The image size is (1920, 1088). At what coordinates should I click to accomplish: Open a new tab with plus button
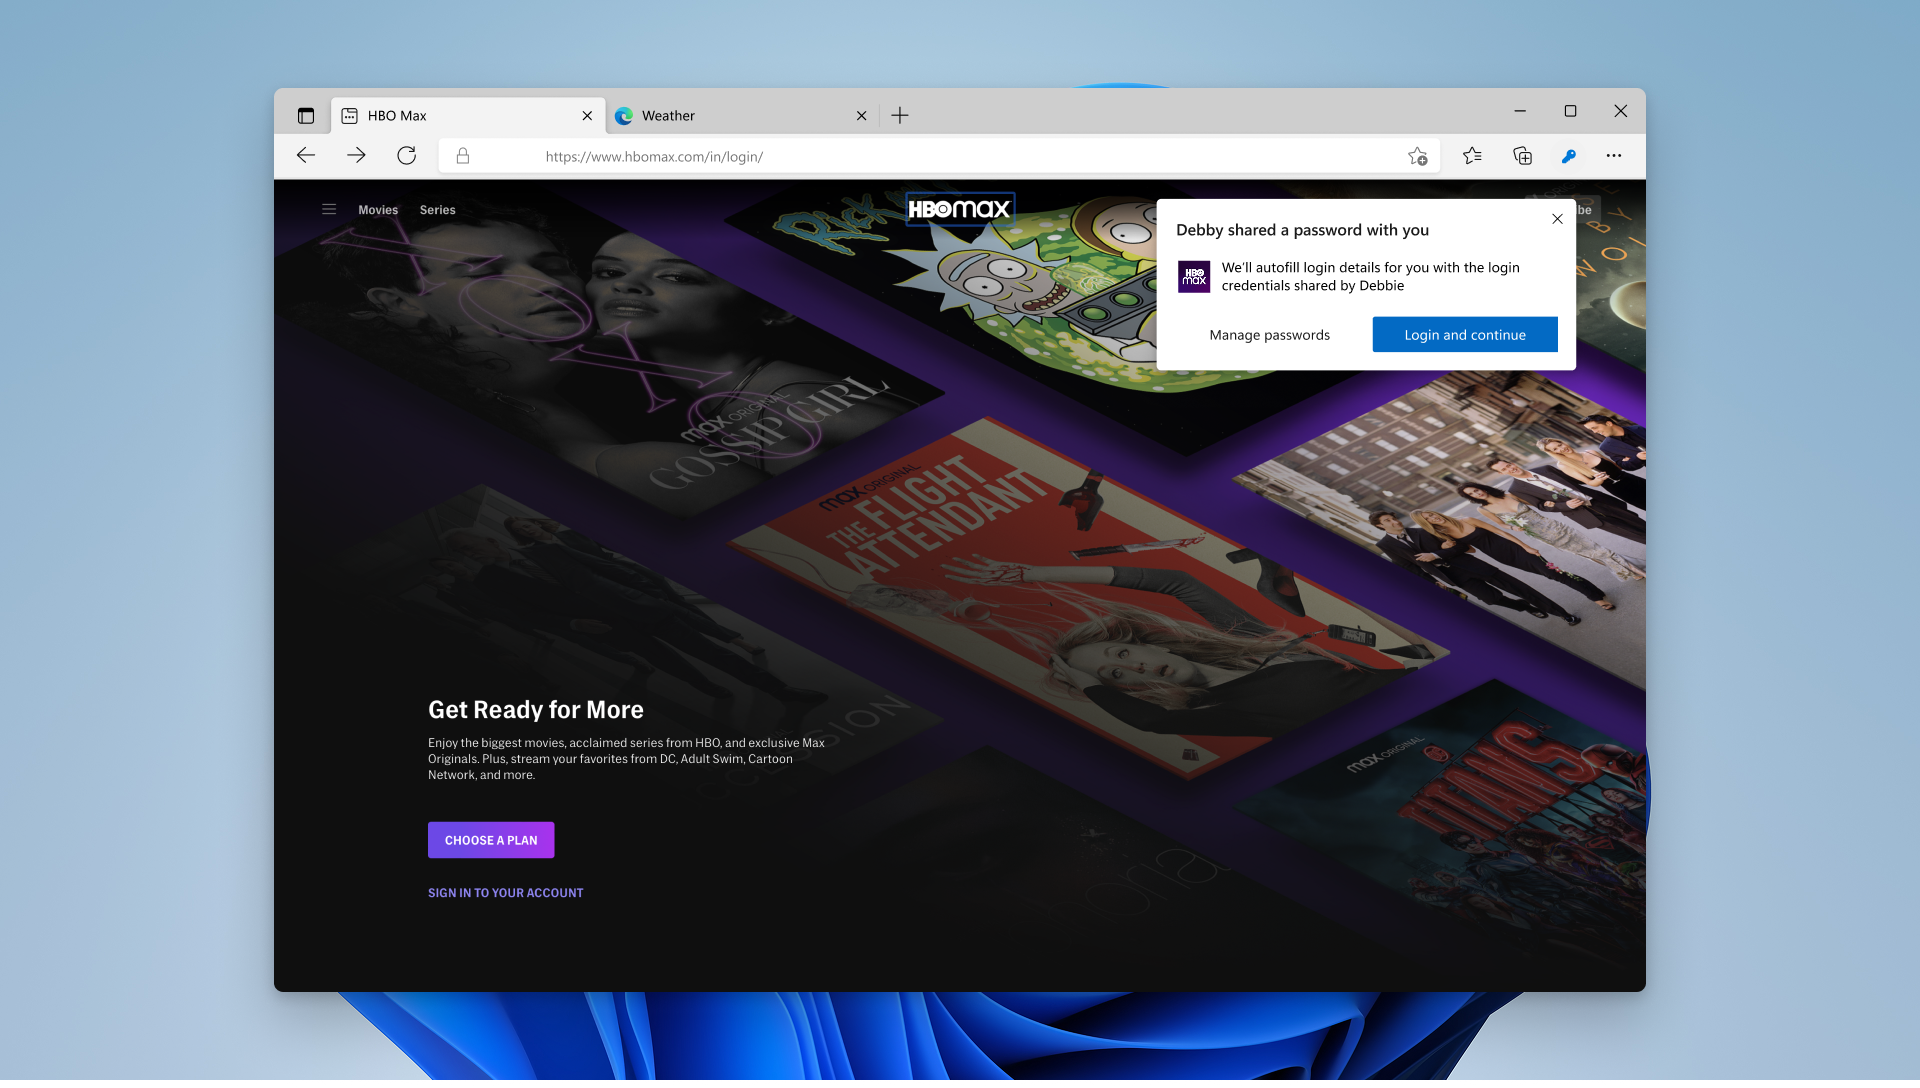click(x=900, y=116)
